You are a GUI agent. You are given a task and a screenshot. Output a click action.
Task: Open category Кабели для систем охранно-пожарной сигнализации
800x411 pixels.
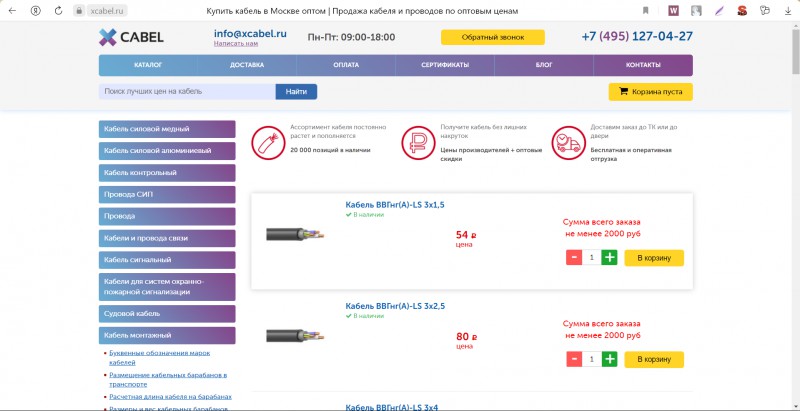167,287
